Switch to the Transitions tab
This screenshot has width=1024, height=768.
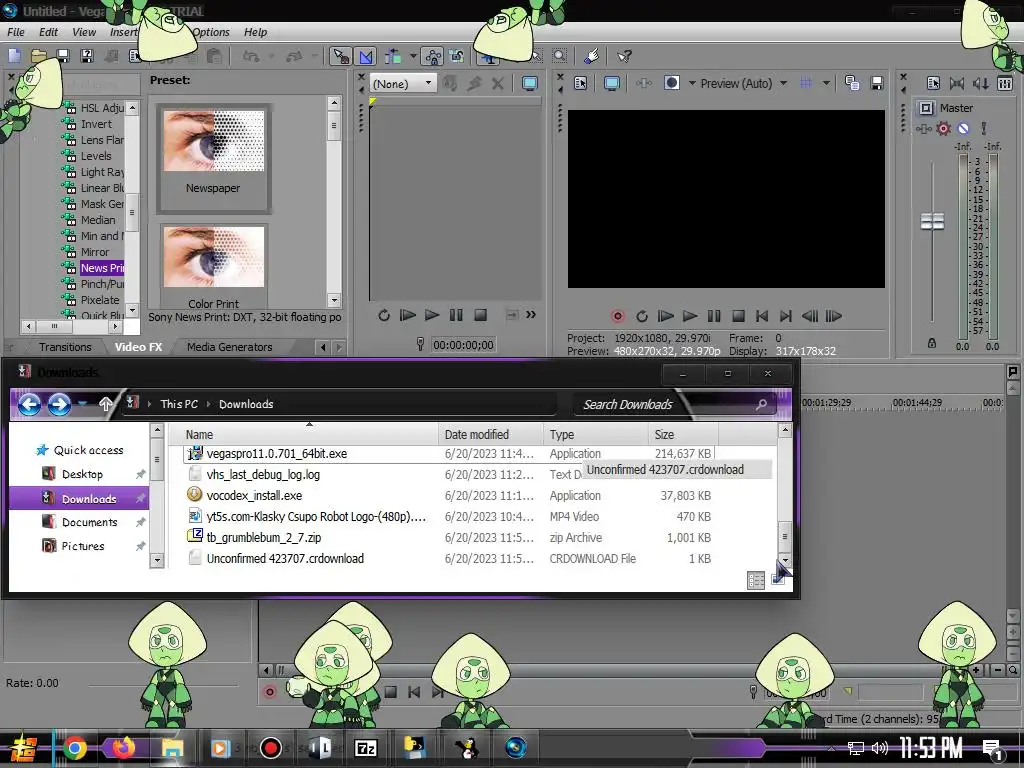pos(65,347)
